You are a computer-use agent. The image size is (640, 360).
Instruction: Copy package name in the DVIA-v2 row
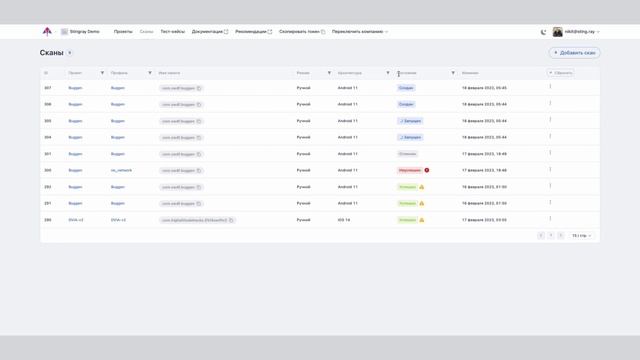[x=231, y=220]
